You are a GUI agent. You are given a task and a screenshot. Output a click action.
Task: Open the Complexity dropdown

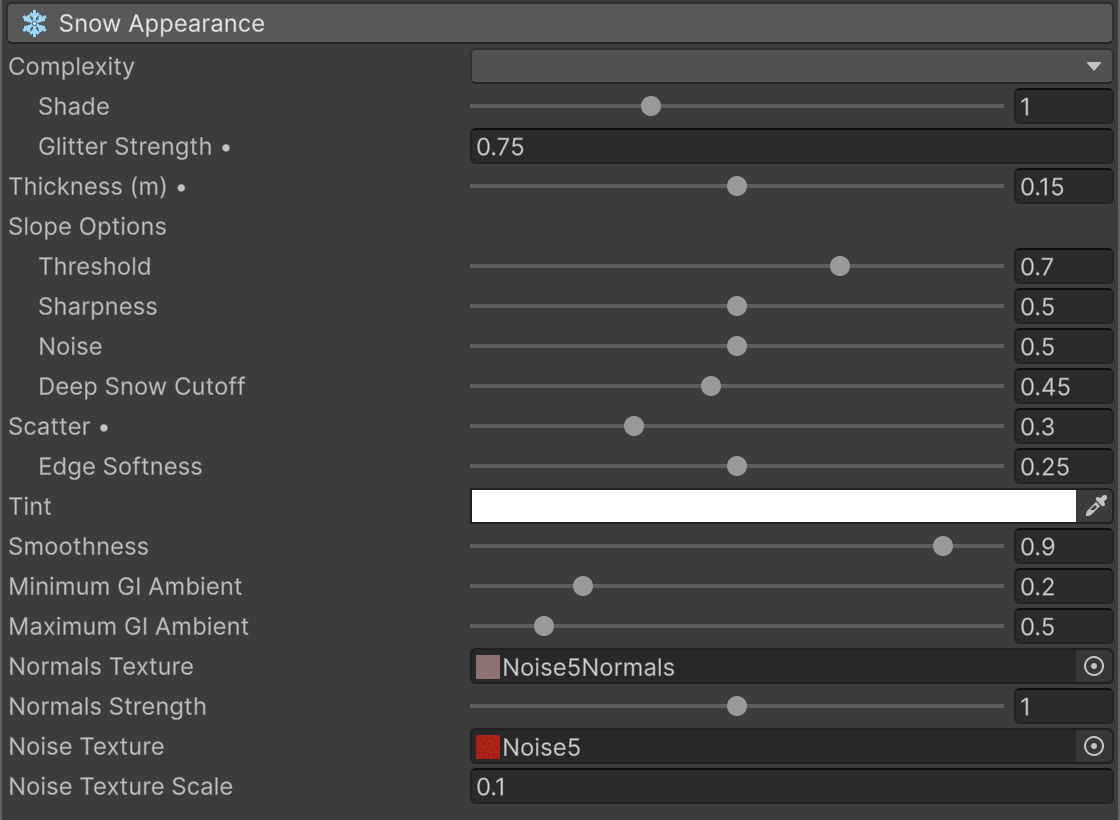[x=791, y=66]
